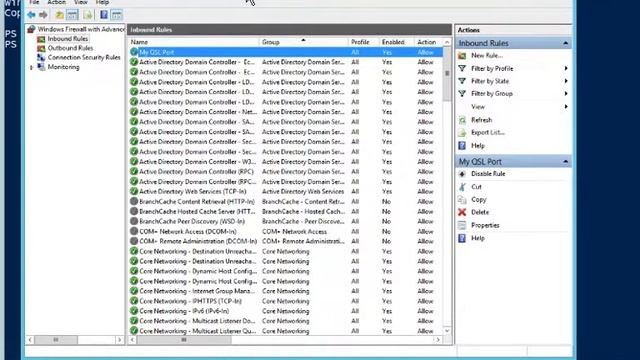Sort rules by the Group column header

click(303, 42)
